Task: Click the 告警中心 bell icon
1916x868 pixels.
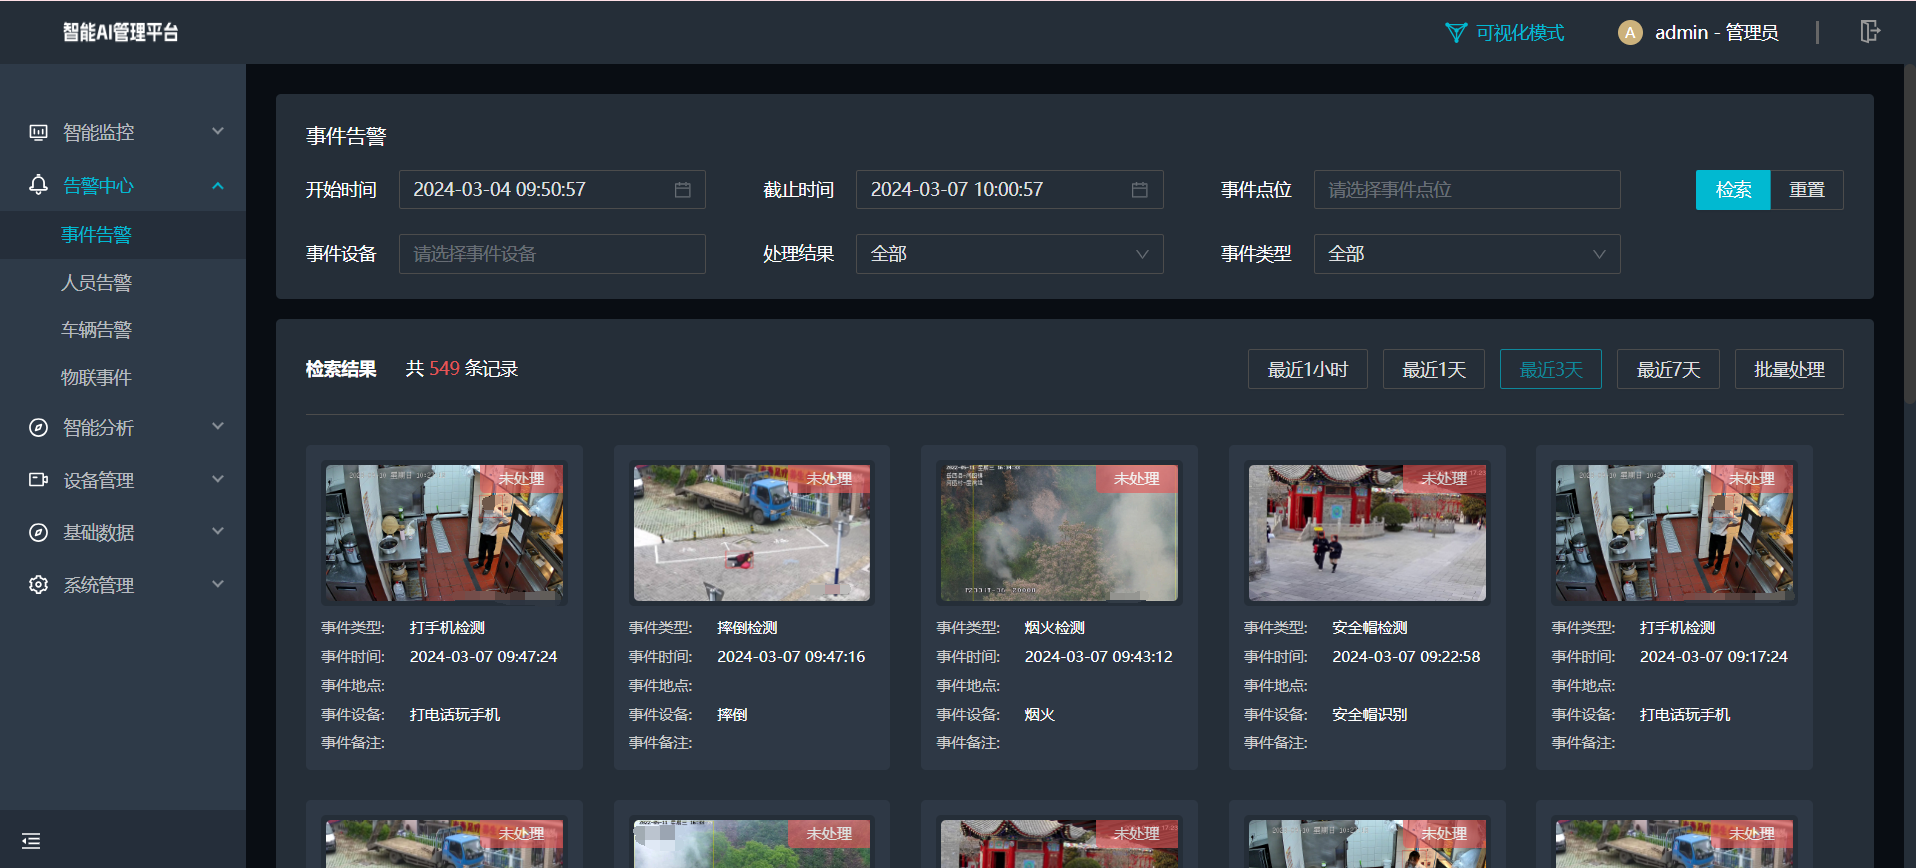Action: click(38, 185)
